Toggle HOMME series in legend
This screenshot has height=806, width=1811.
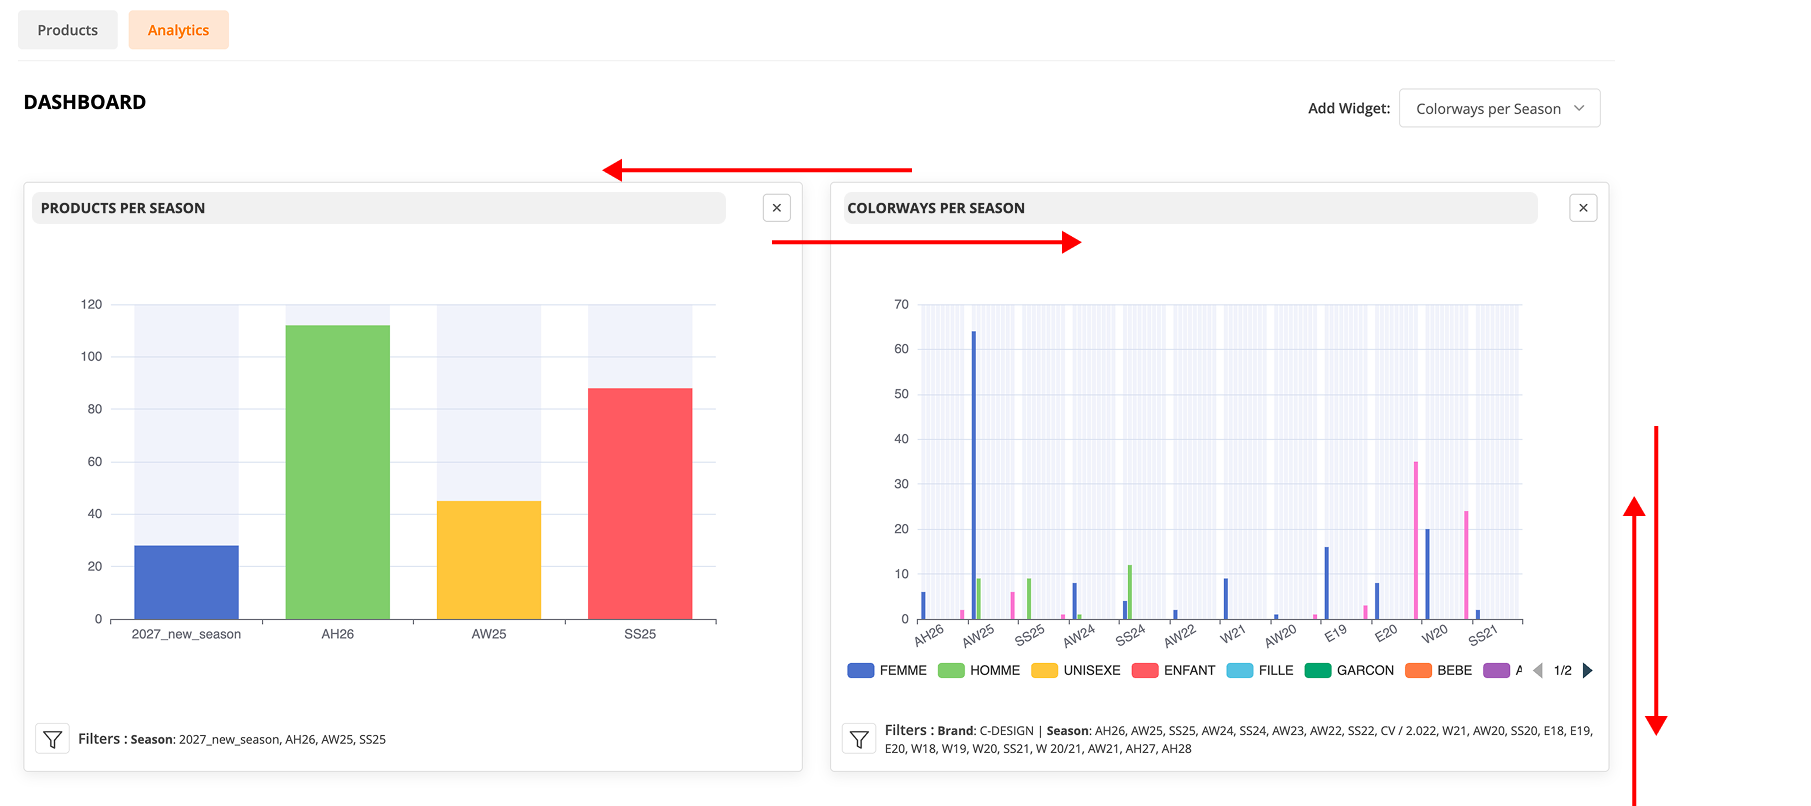pyautogui.click(x=979, y=671)
